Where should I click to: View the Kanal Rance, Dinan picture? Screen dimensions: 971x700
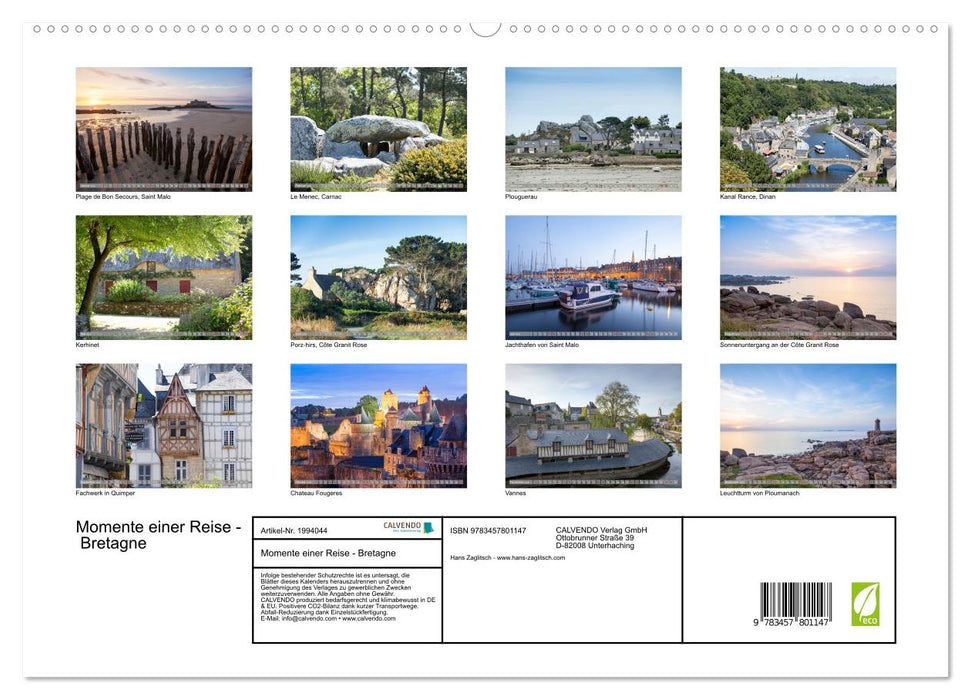point(808,128)
